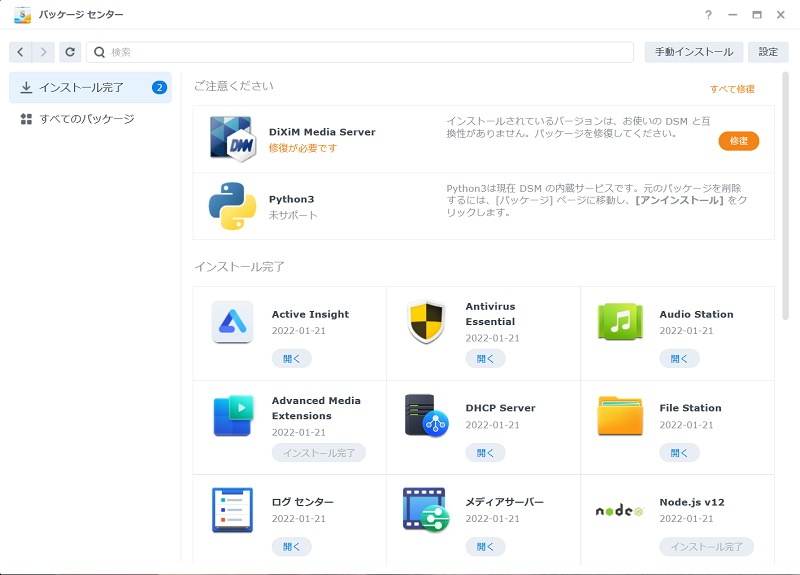Click すべて修復 link
This screenshot has height=575, width=800.
[732, 89]
